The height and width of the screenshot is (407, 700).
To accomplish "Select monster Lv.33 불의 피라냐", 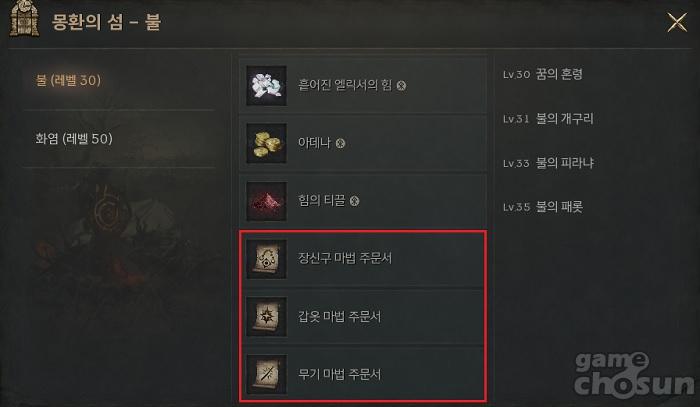I will click(x=548, y=163).
